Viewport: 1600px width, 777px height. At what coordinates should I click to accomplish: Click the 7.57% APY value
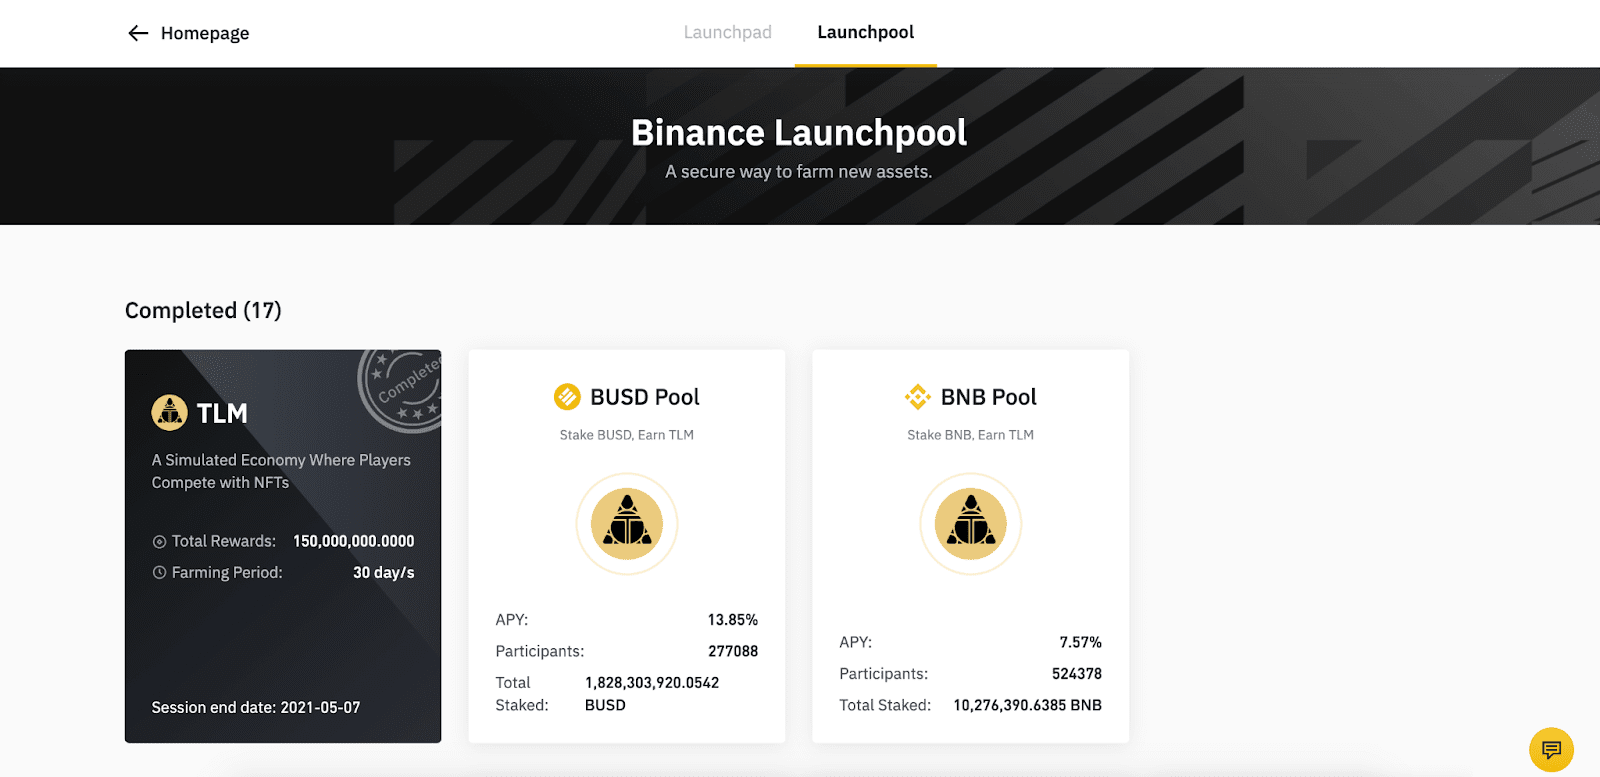click(1081, 642)
